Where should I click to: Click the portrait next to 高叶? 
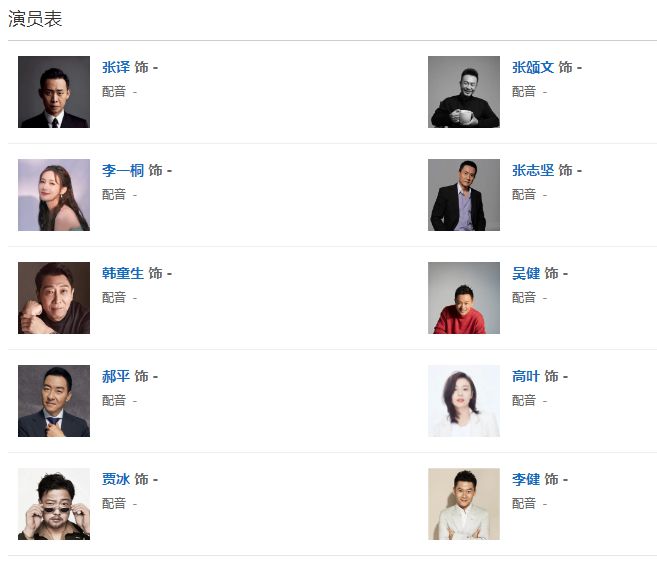pyautogui.click(x=464, y=401)
